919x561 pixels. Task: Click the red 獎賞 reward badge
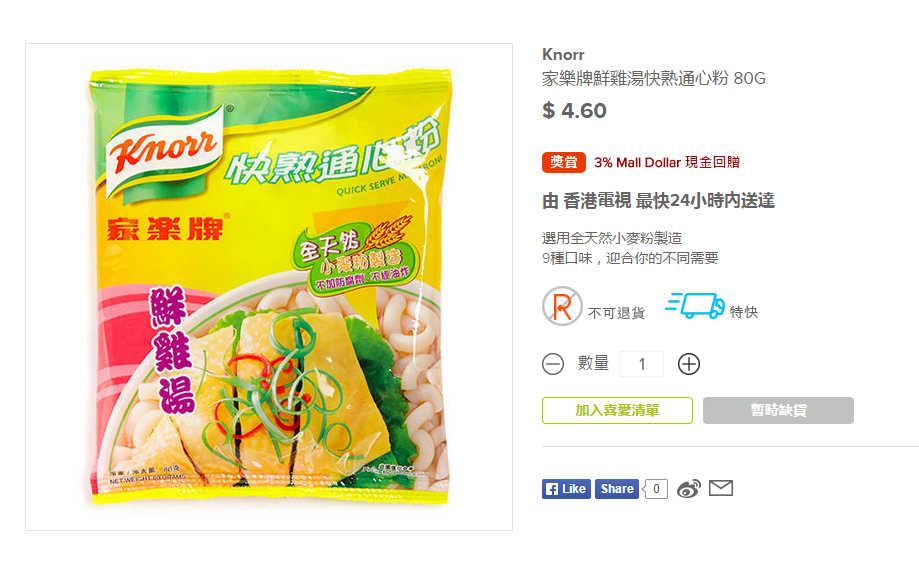click(564, 162)
